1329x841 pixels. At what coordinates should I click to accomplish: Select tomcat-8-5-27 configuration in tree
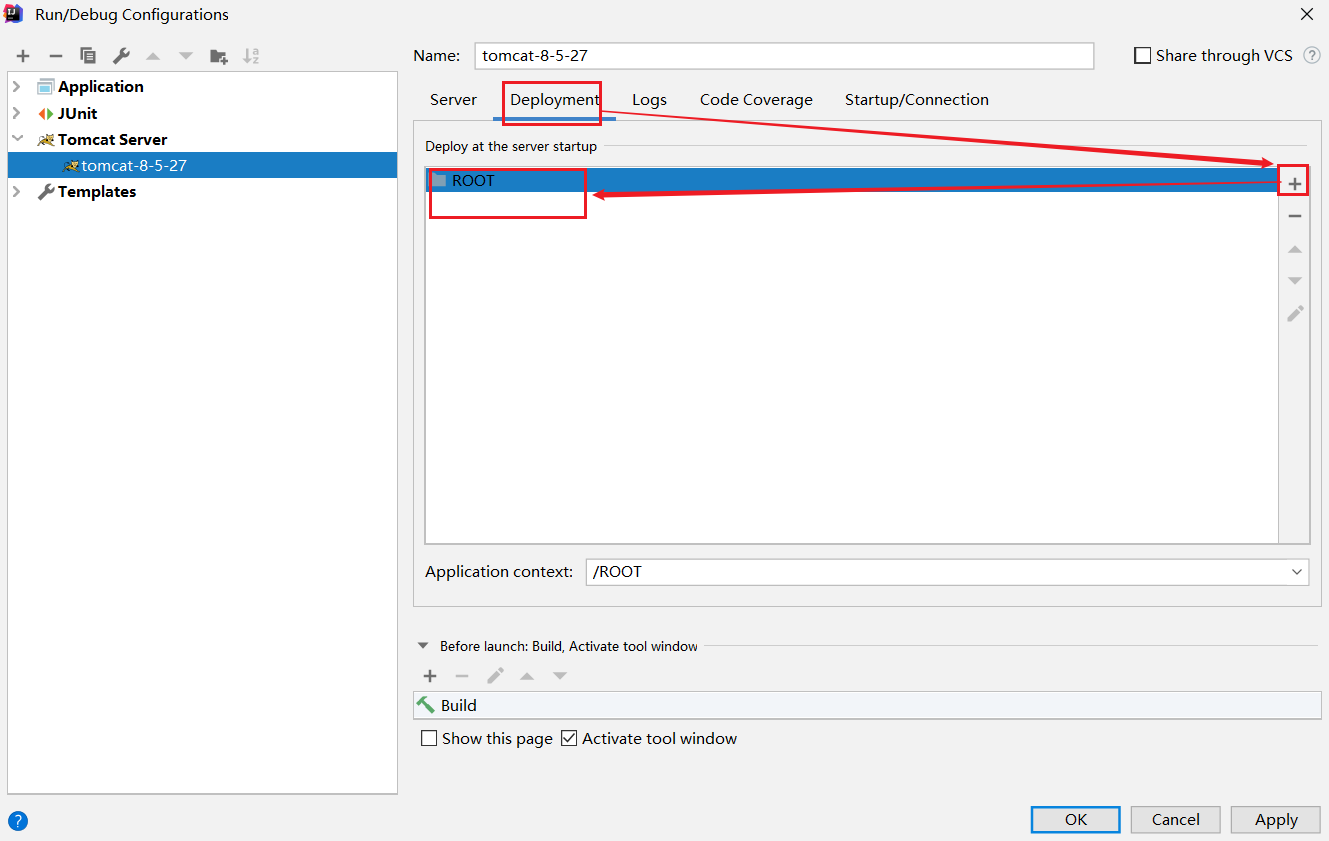point(202,166)
